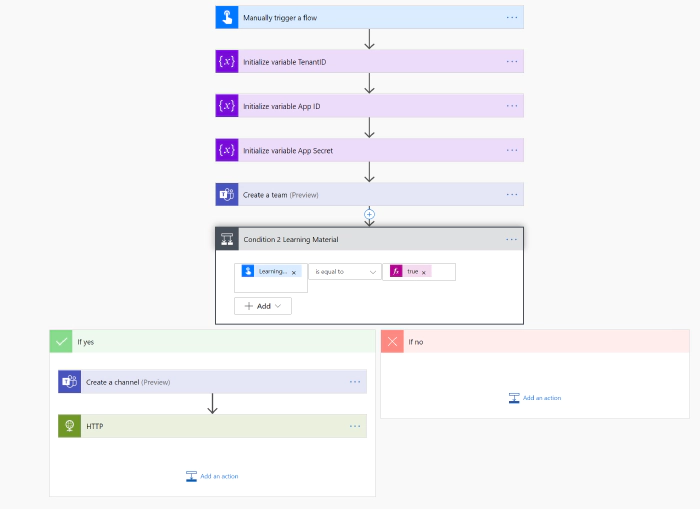700x509 pixels.
Task: Select the Initialize variable TenantID icon
Action: (227, 62)
